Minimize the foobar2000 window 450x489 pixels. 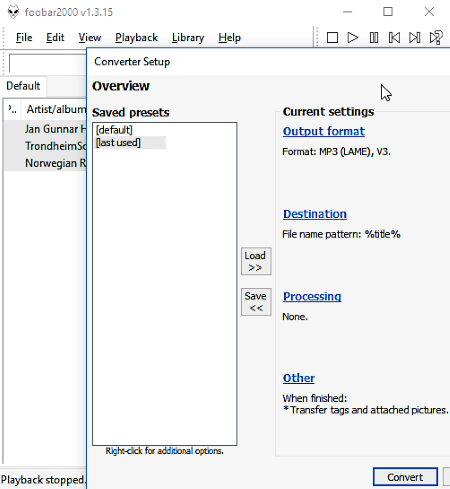pos(348,12)
